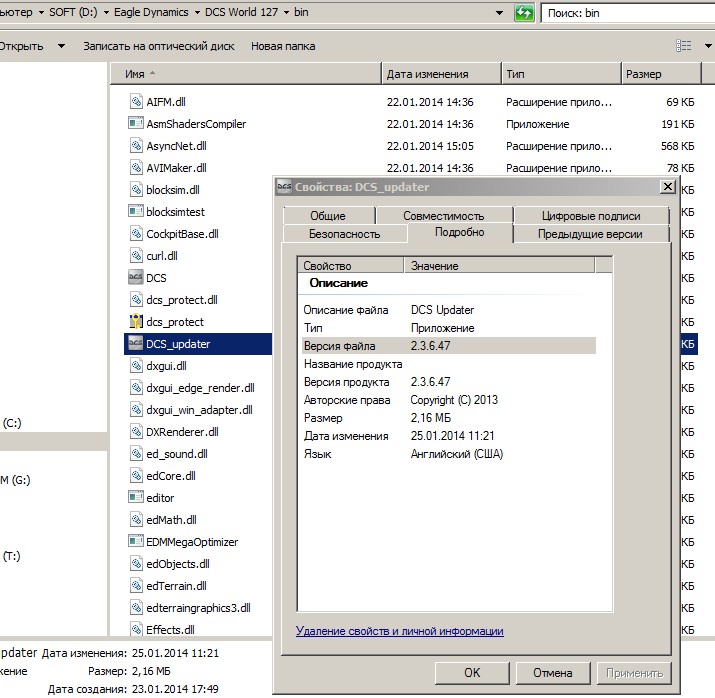715x698 pixels.
Task: Click the dcs_protect executable icon
Action: 136,321
